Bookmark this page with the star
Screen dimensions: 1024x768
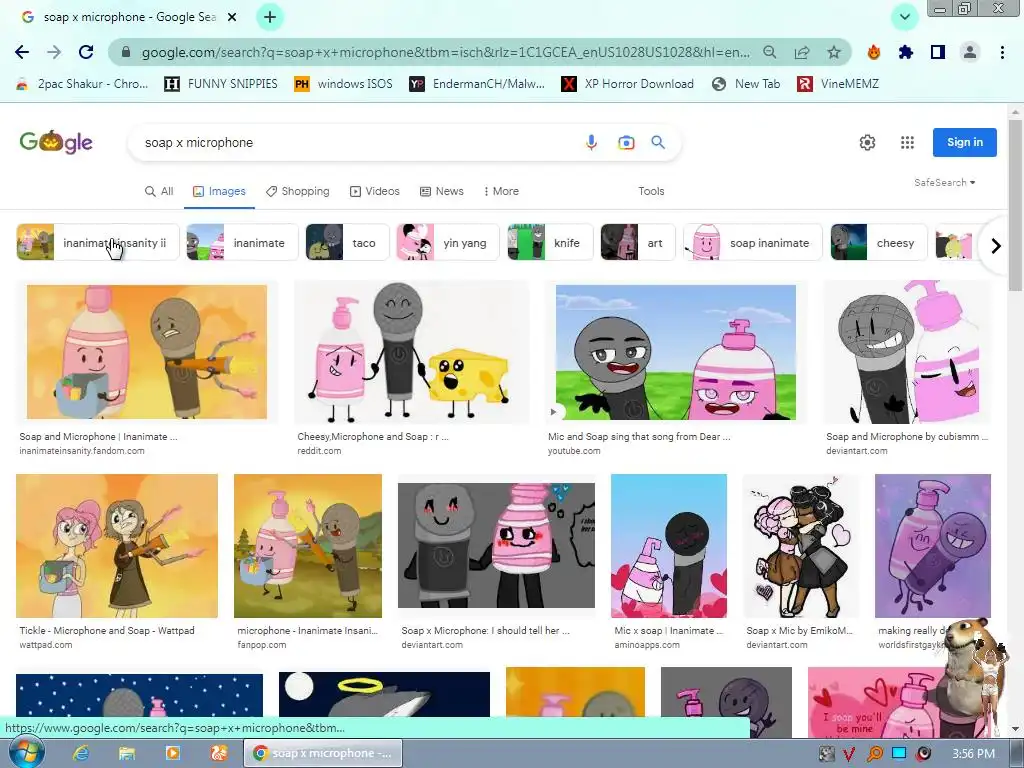(834, 52)
